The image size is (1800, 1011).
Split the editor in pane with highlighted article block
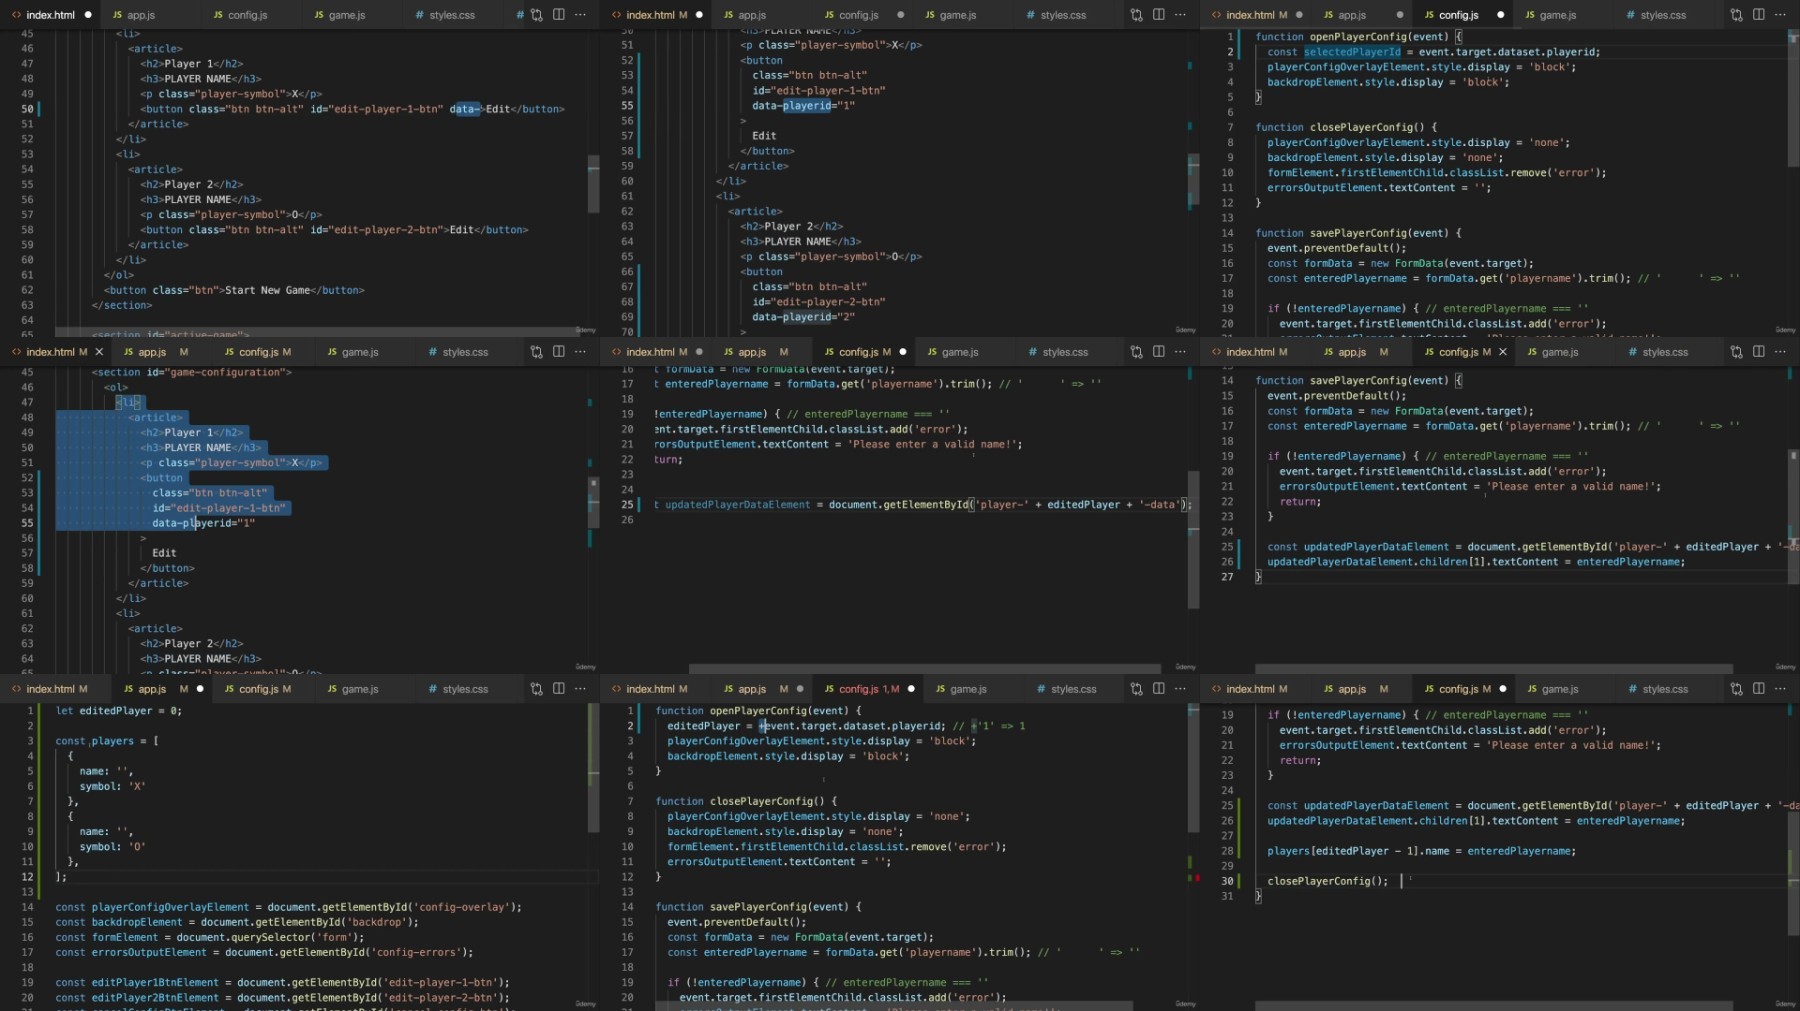[558, 352]
